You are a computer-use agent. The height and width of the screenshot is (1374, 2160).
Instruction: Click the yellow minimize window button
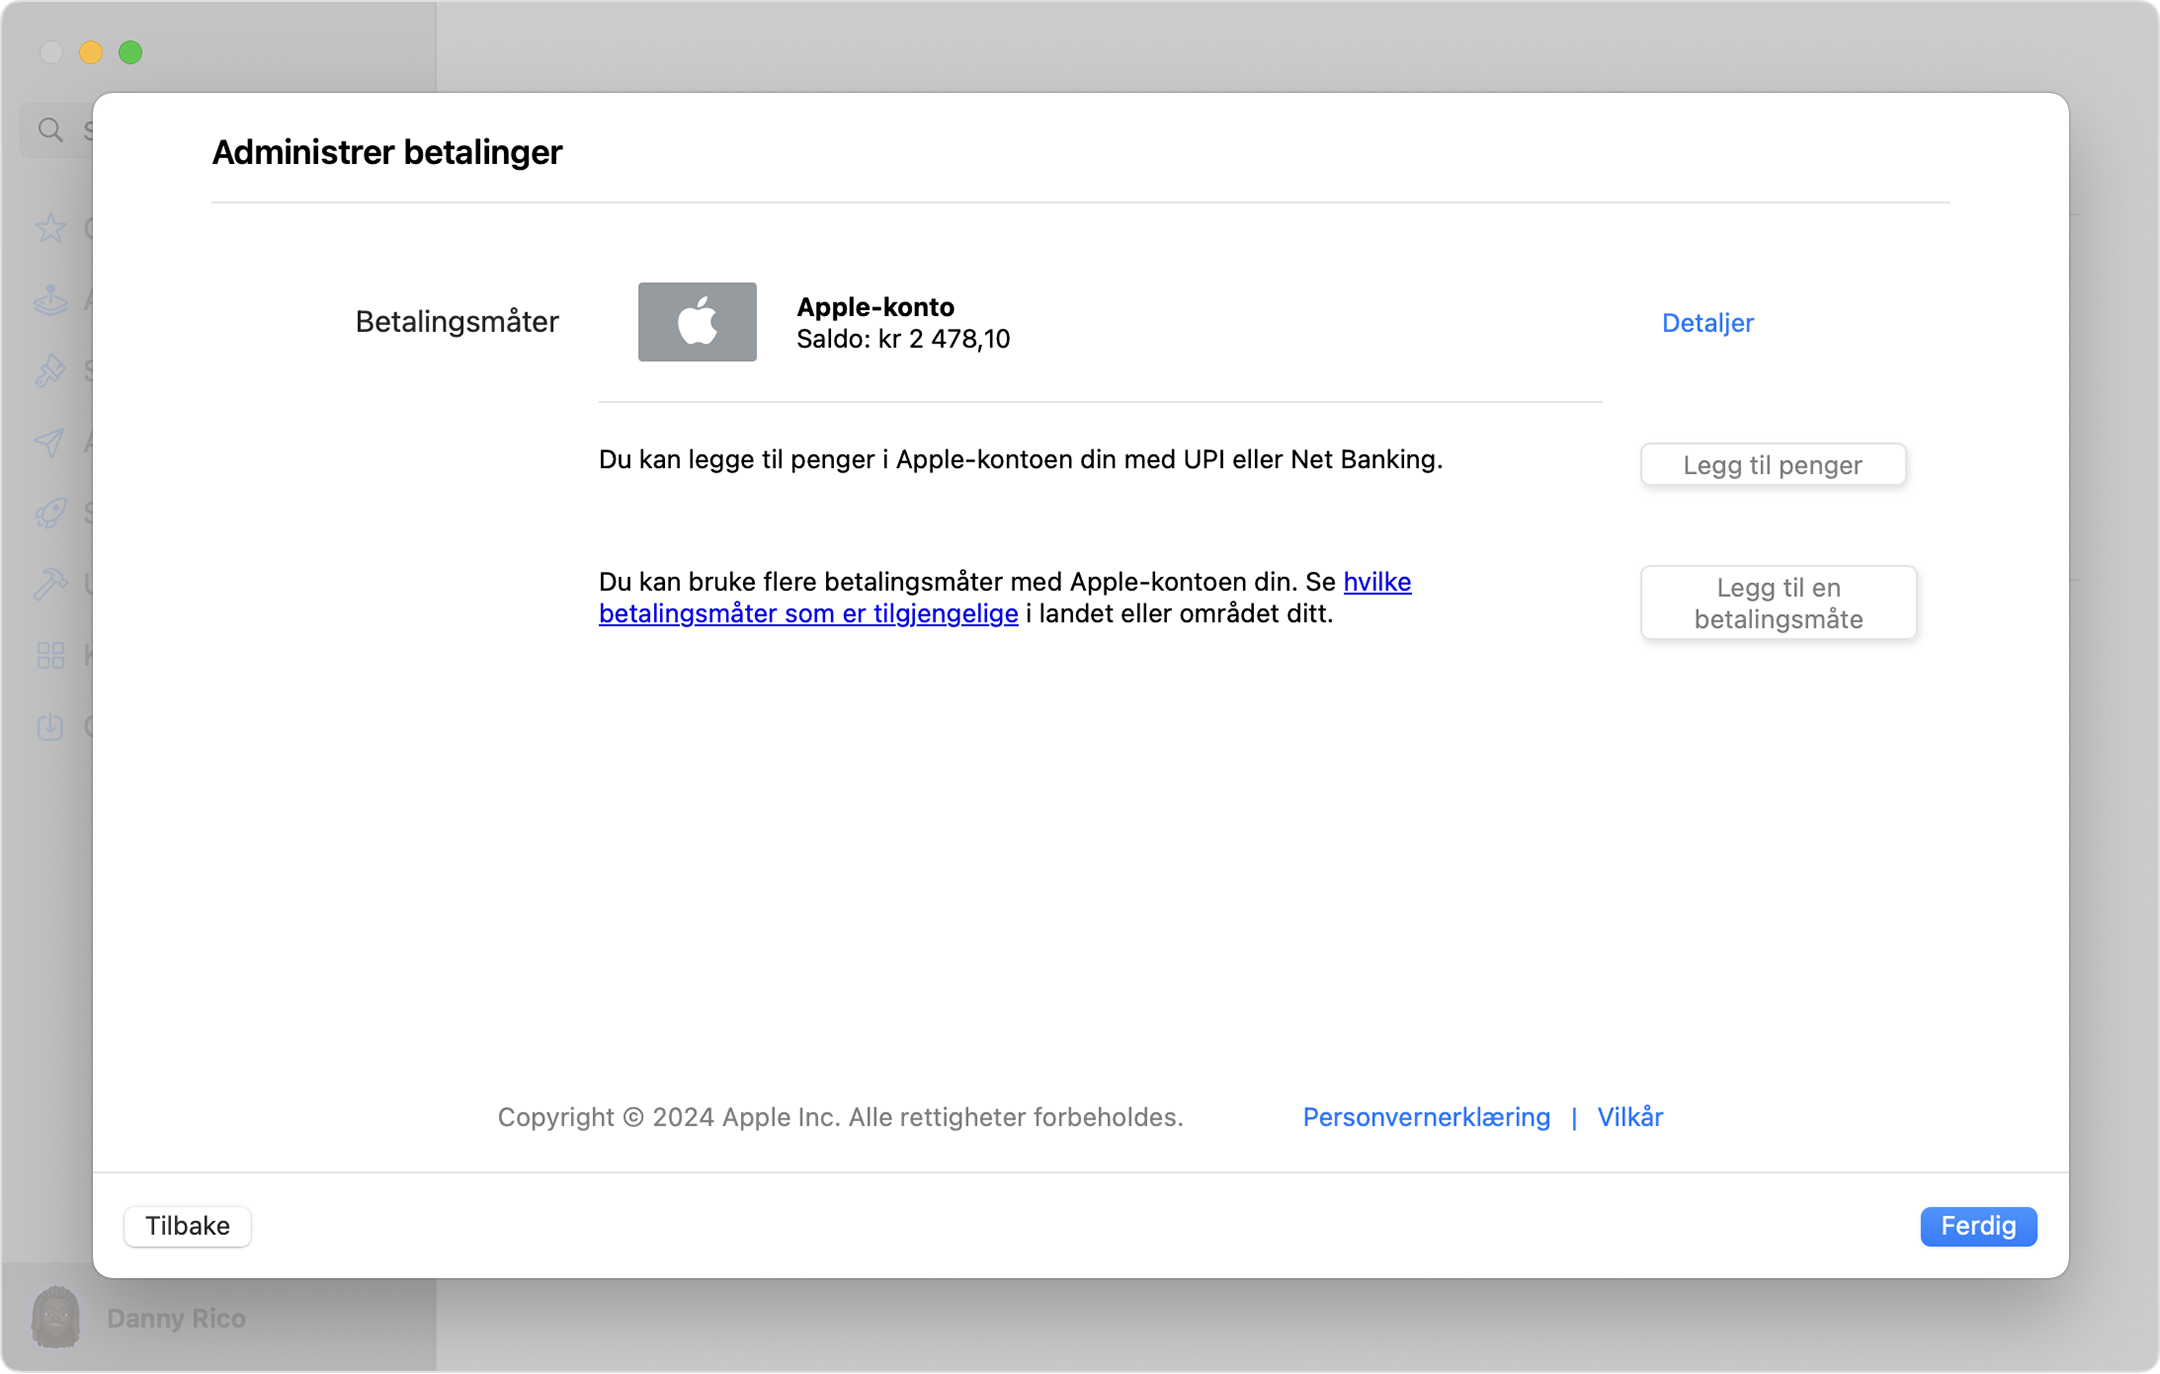[91, 52]
